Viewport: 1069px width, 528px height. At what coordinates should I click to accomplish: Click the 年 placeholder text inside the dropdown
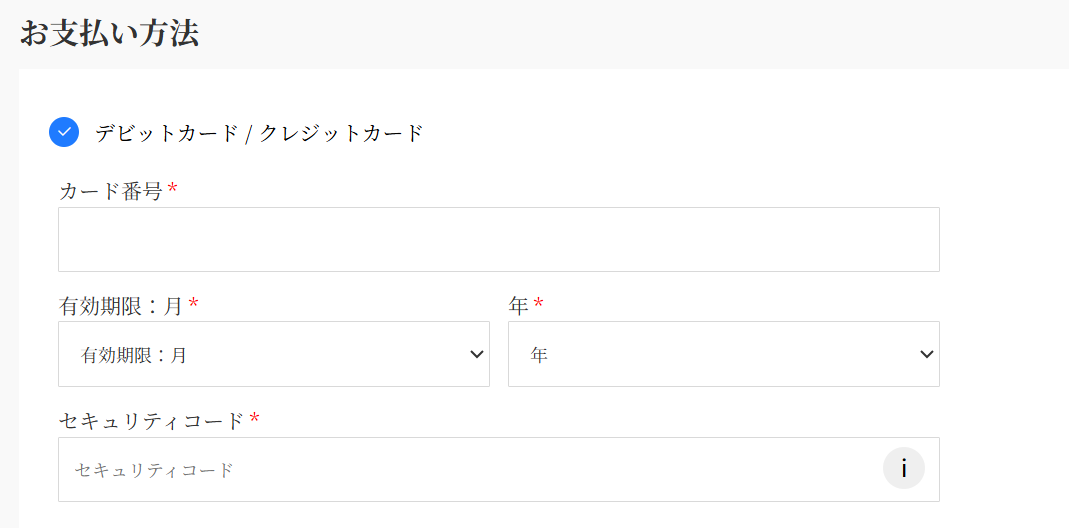[x=539, y=355]
